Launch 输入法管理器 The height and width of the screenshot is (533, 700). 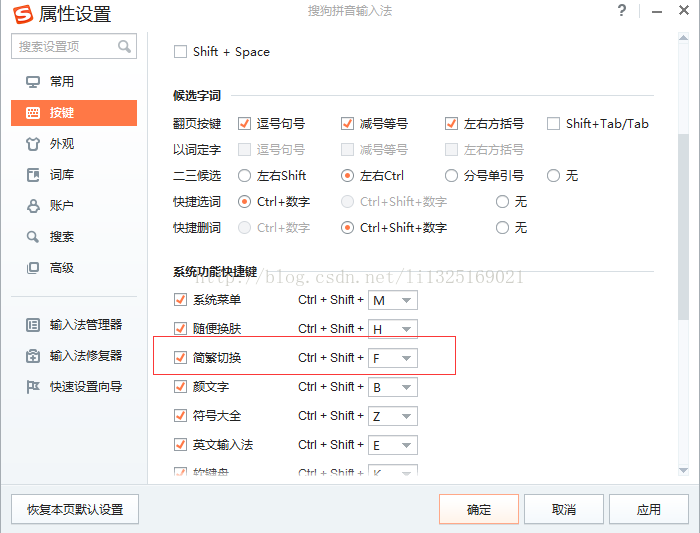(x=74, y=325)
